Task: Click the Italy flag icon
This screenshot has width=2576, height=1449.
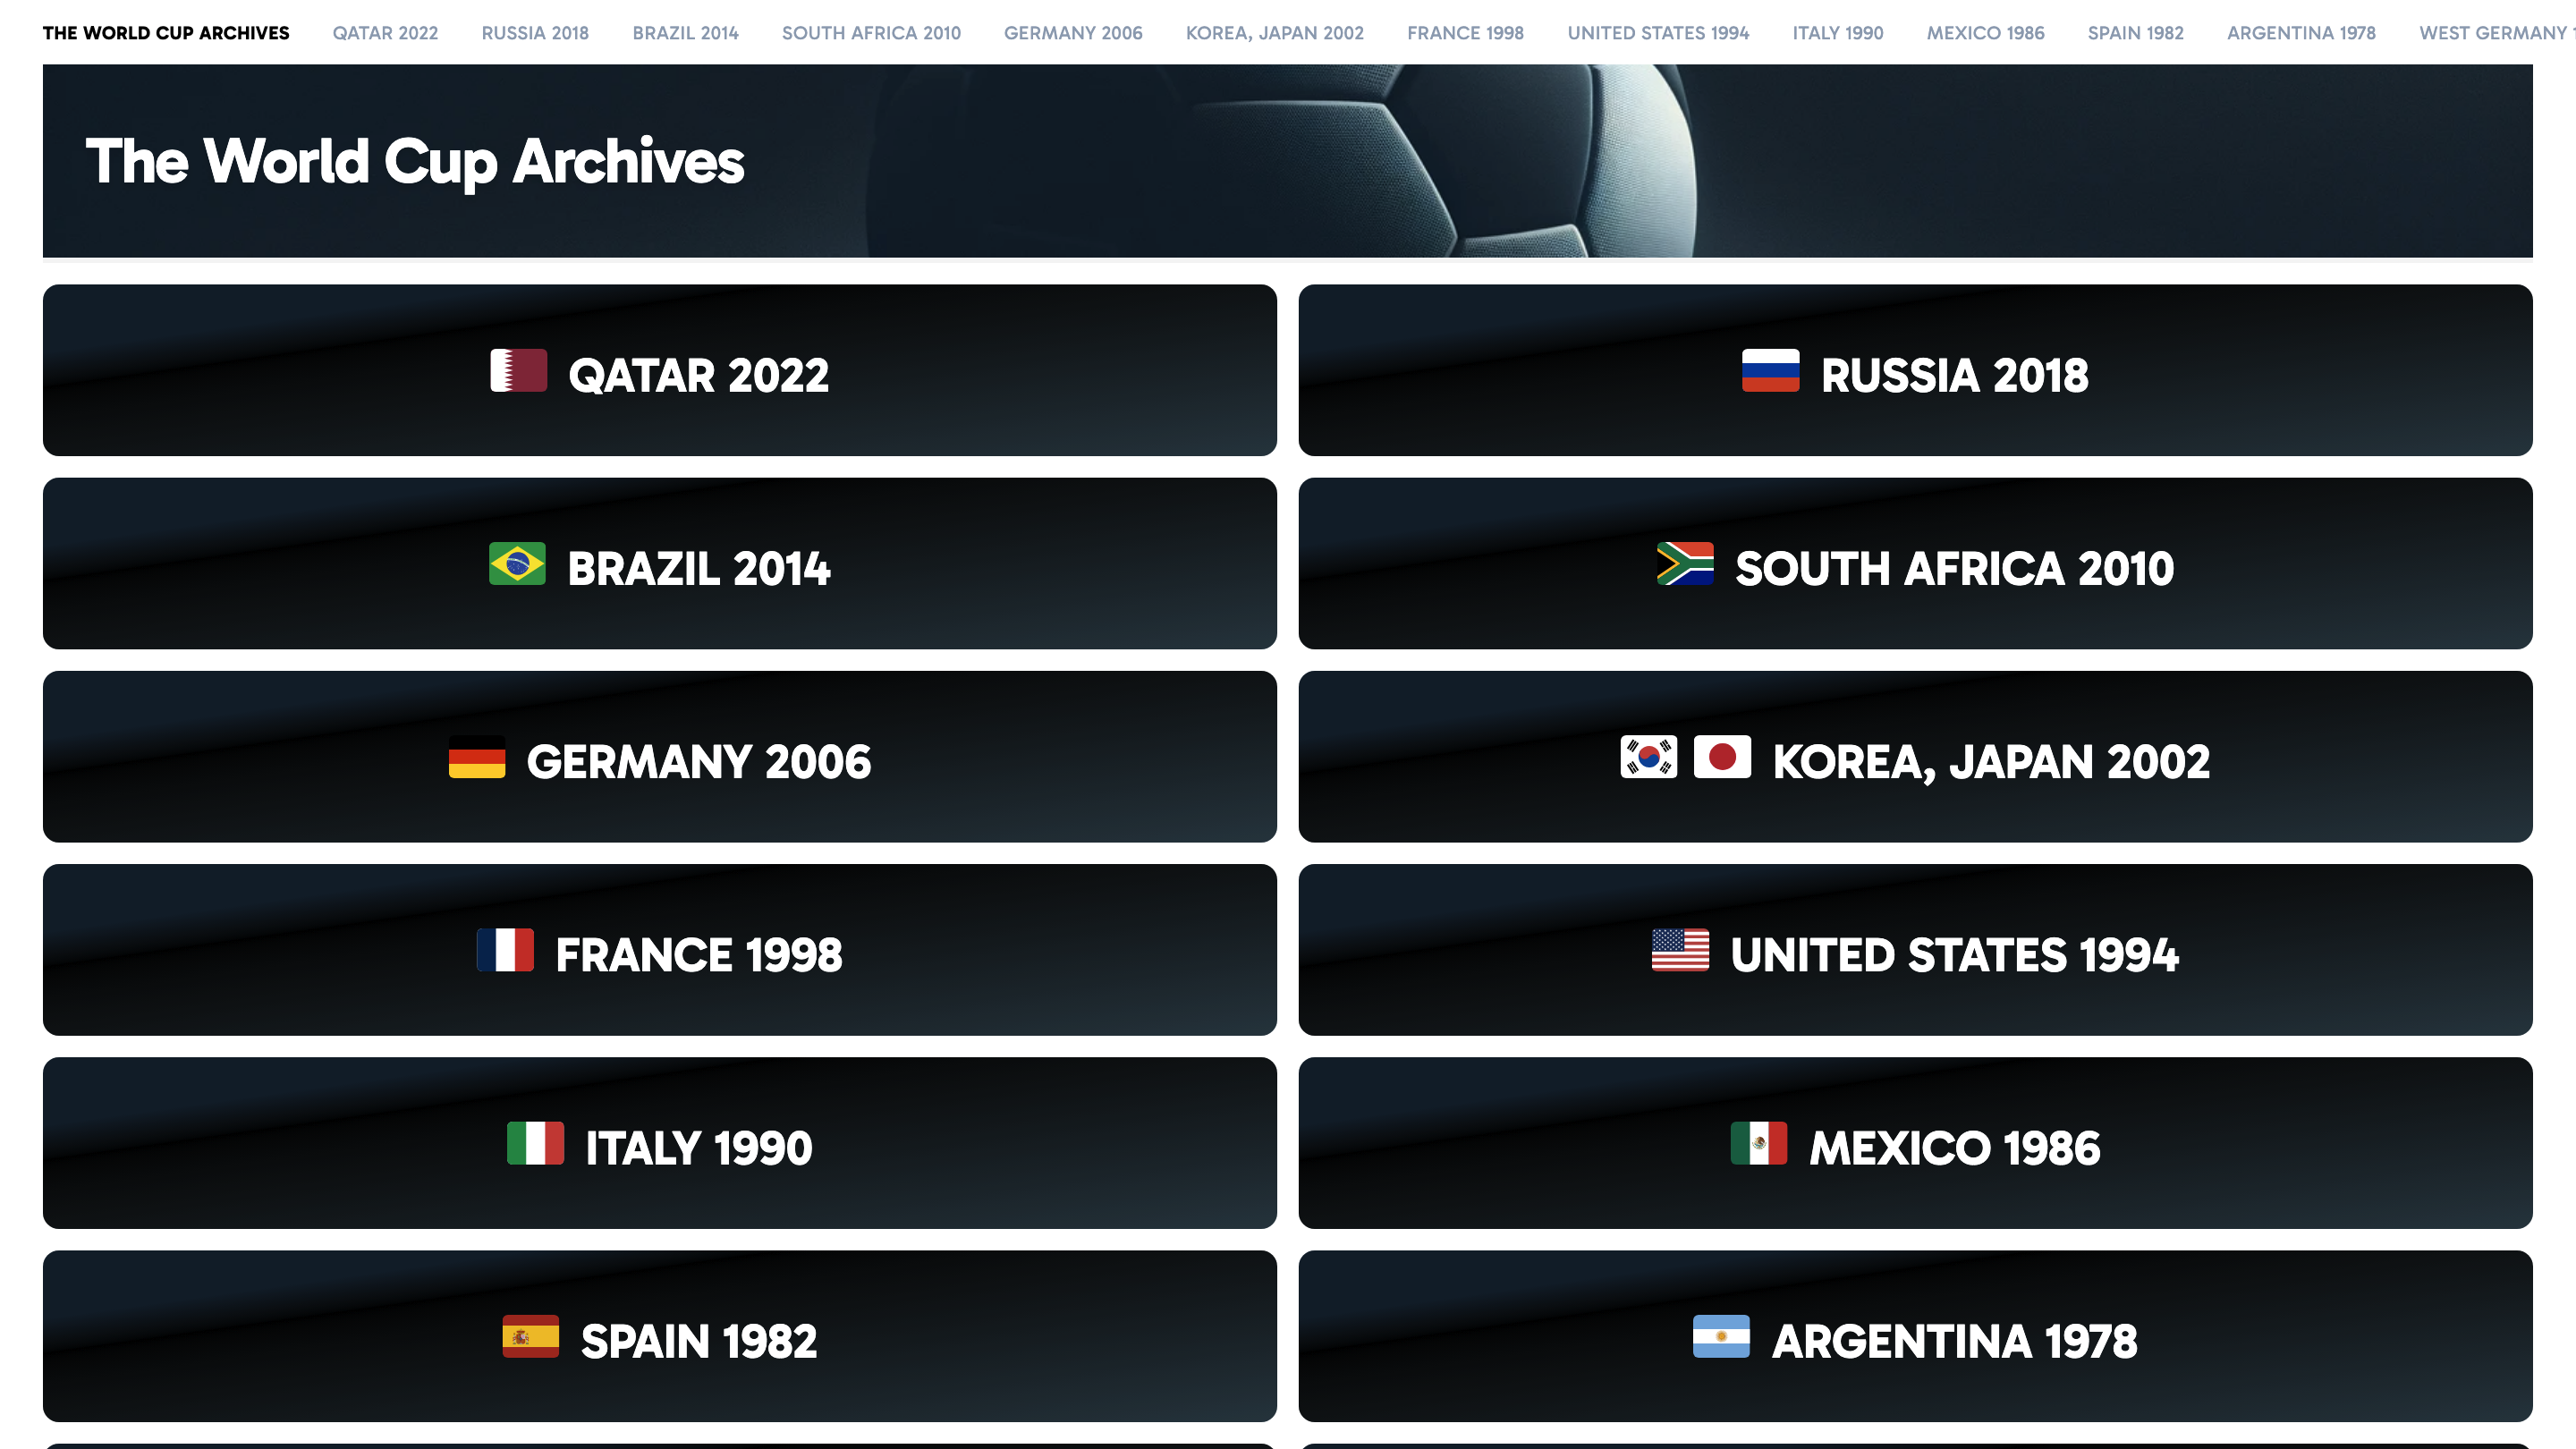Action: tap(537, 1144)
